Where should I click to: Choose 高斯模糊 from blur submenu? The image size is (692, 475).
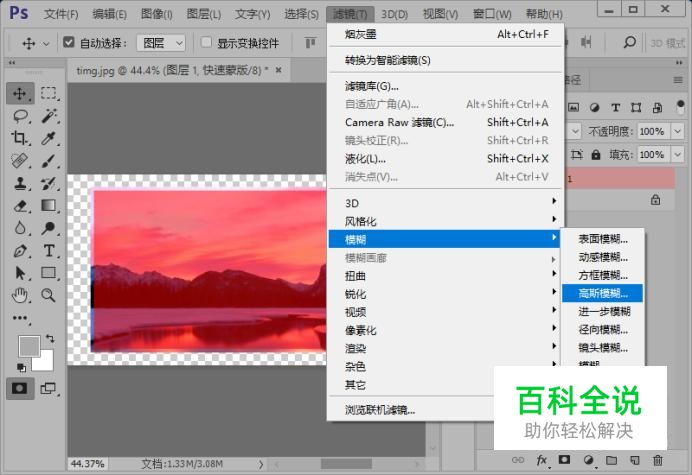pos(602,293)
